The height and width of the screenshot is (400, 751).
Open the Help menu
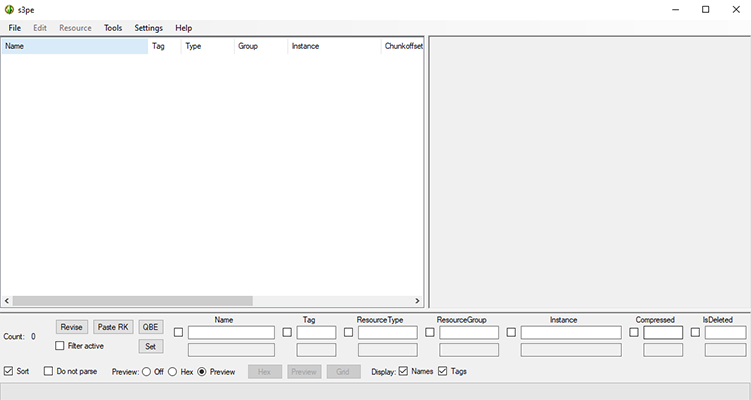tap(184, 28)
